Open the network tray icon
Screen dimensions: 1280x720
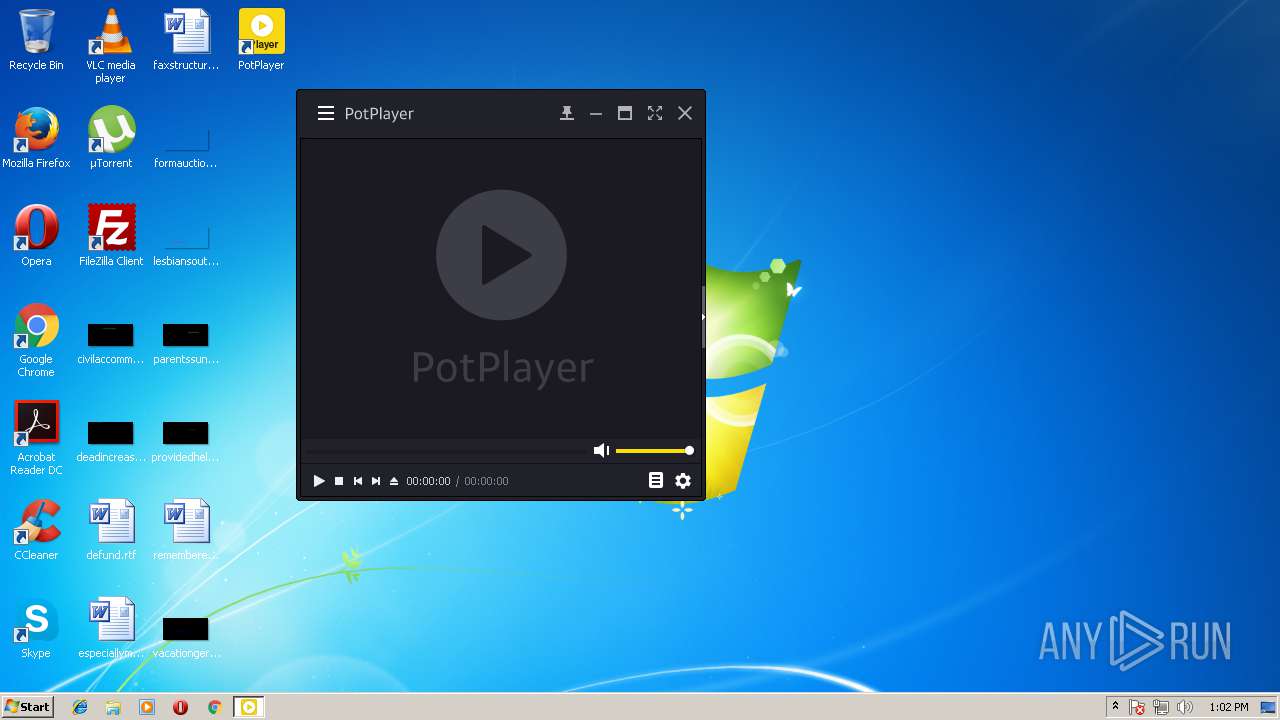pyautogui.click(x=1161, y=707)
